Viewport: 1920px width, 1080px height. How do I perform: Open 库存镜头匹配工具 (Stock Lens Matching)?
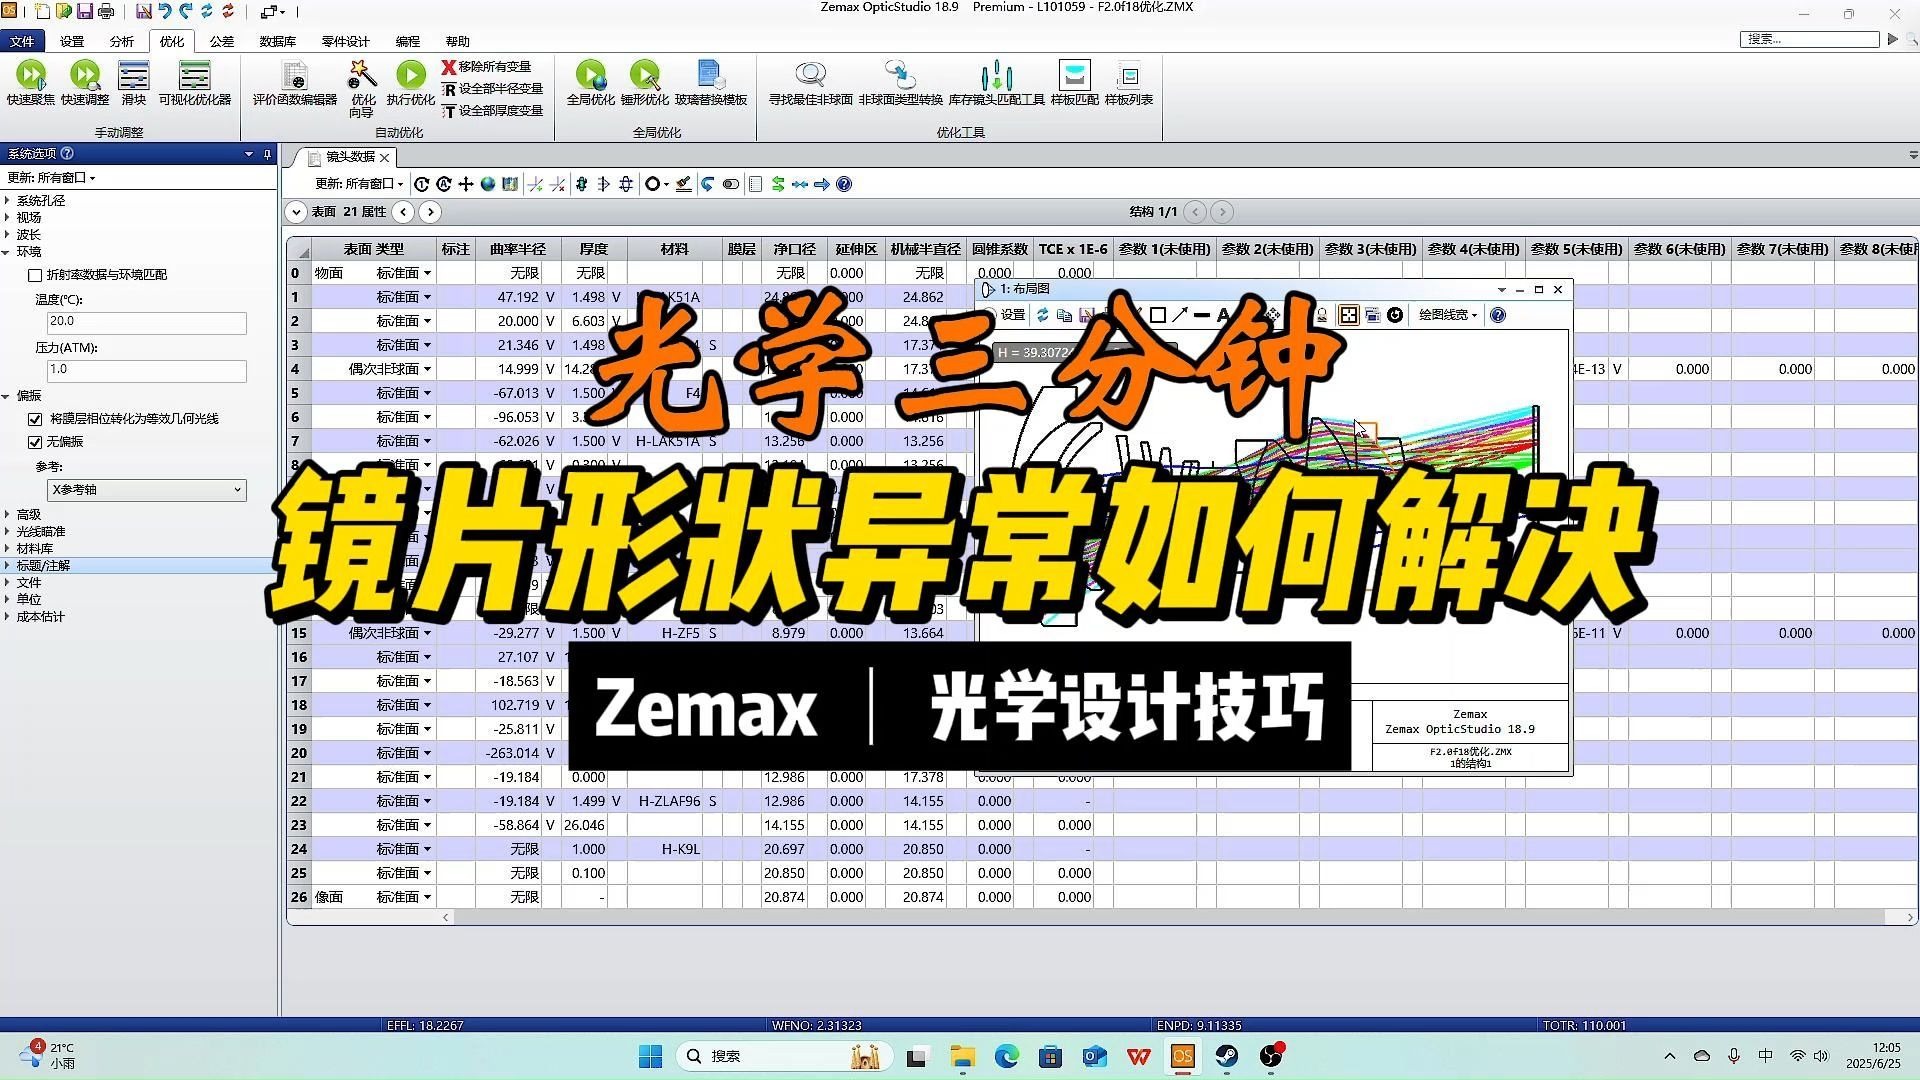(x=997, y=85)
